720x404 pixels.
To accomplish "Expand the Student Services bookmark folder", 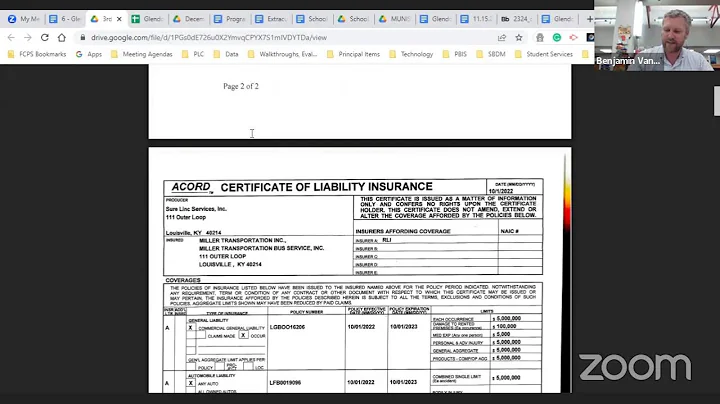I will (544, 54).
